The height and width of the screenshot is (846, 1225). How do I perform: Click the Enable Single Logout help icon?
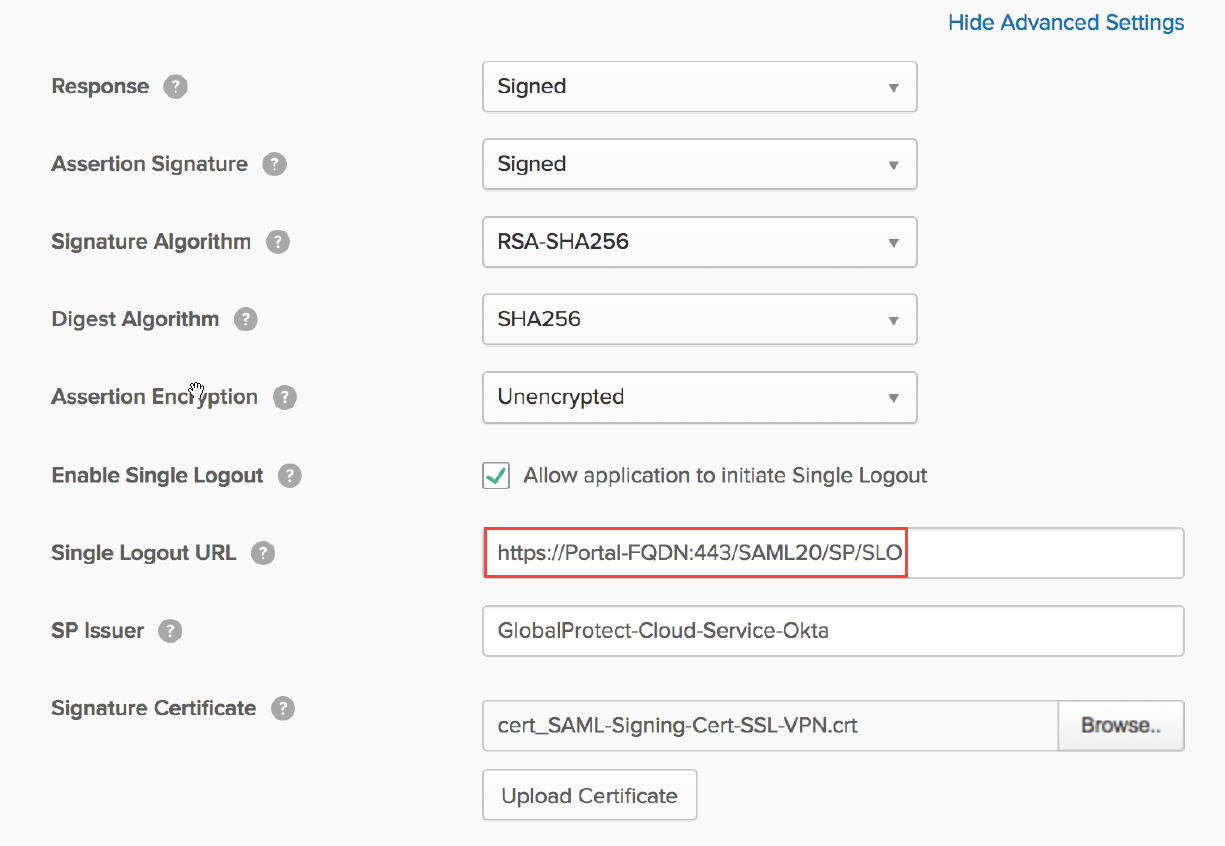290,476
